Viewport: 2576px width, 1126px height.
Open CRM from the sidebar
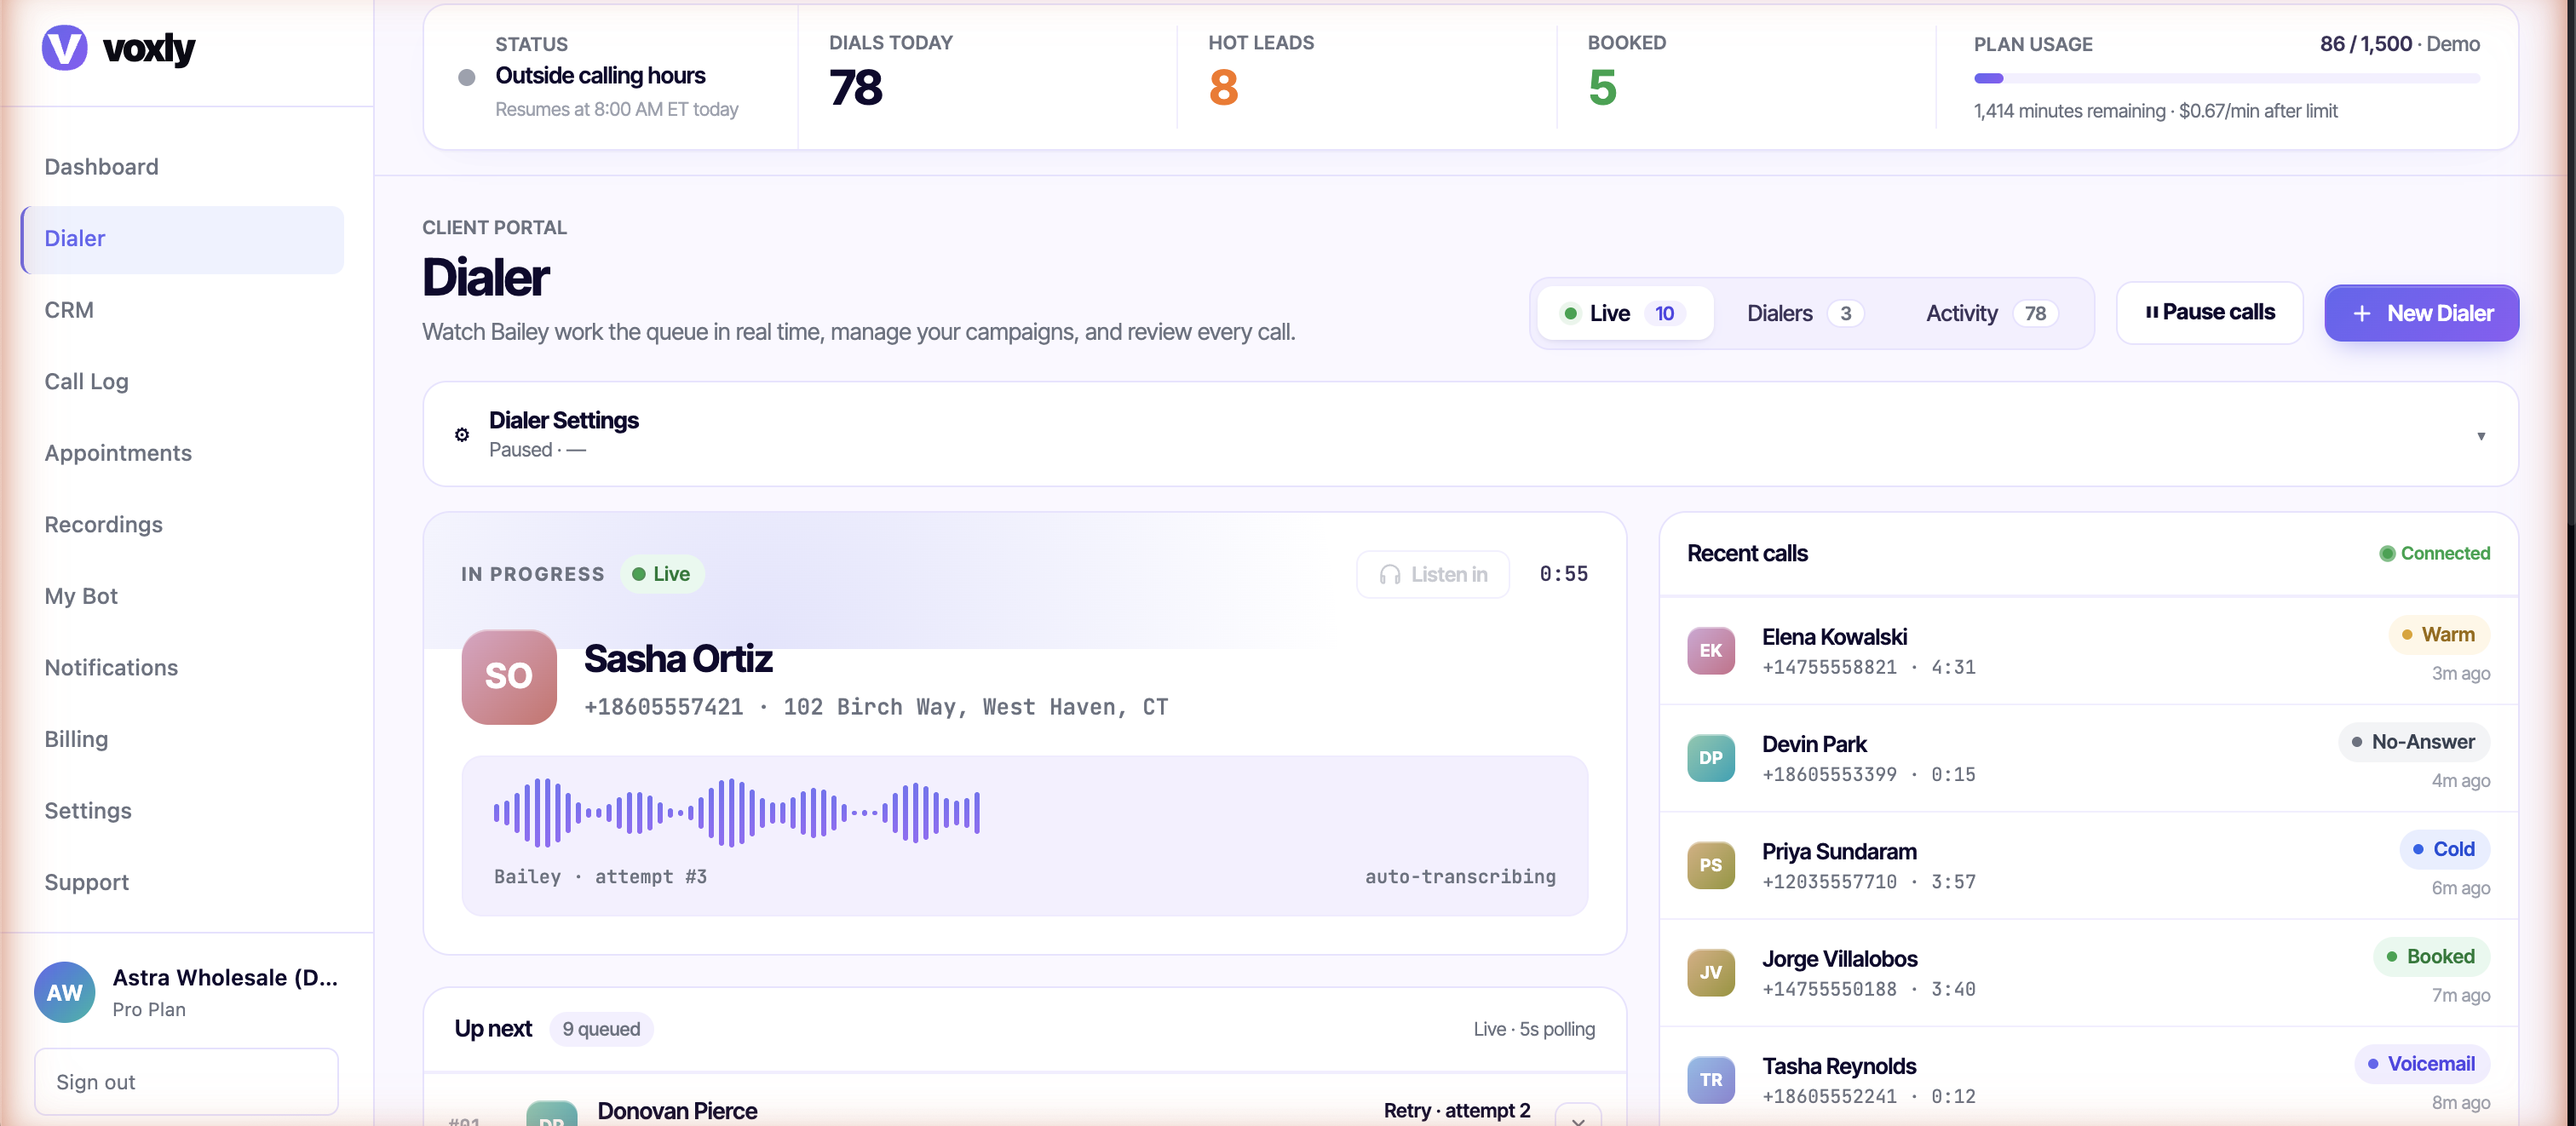pyautogui.click(x=182, y=310)
